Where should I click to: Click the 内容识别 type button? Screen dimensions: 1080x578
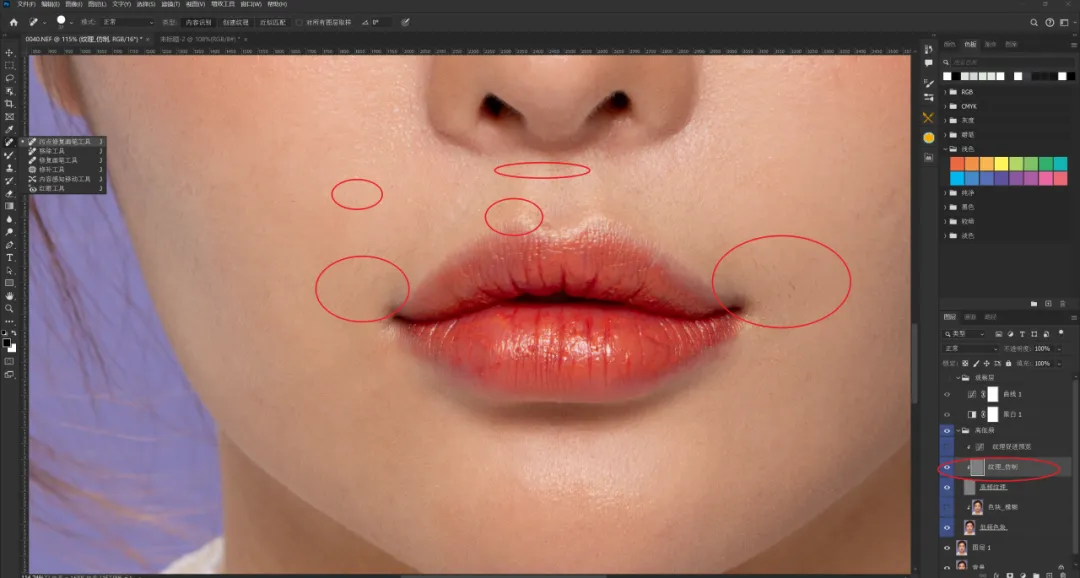coord(196,22)
